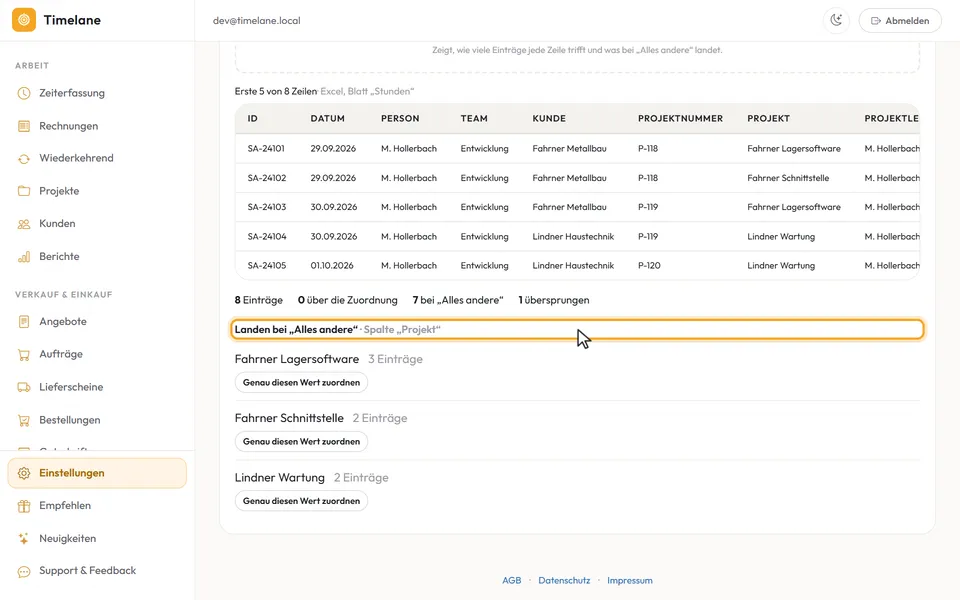The height and width of the screenshot is (600, 960).
Task: Click the Projektnummer column header
Action: click(680, 119)
